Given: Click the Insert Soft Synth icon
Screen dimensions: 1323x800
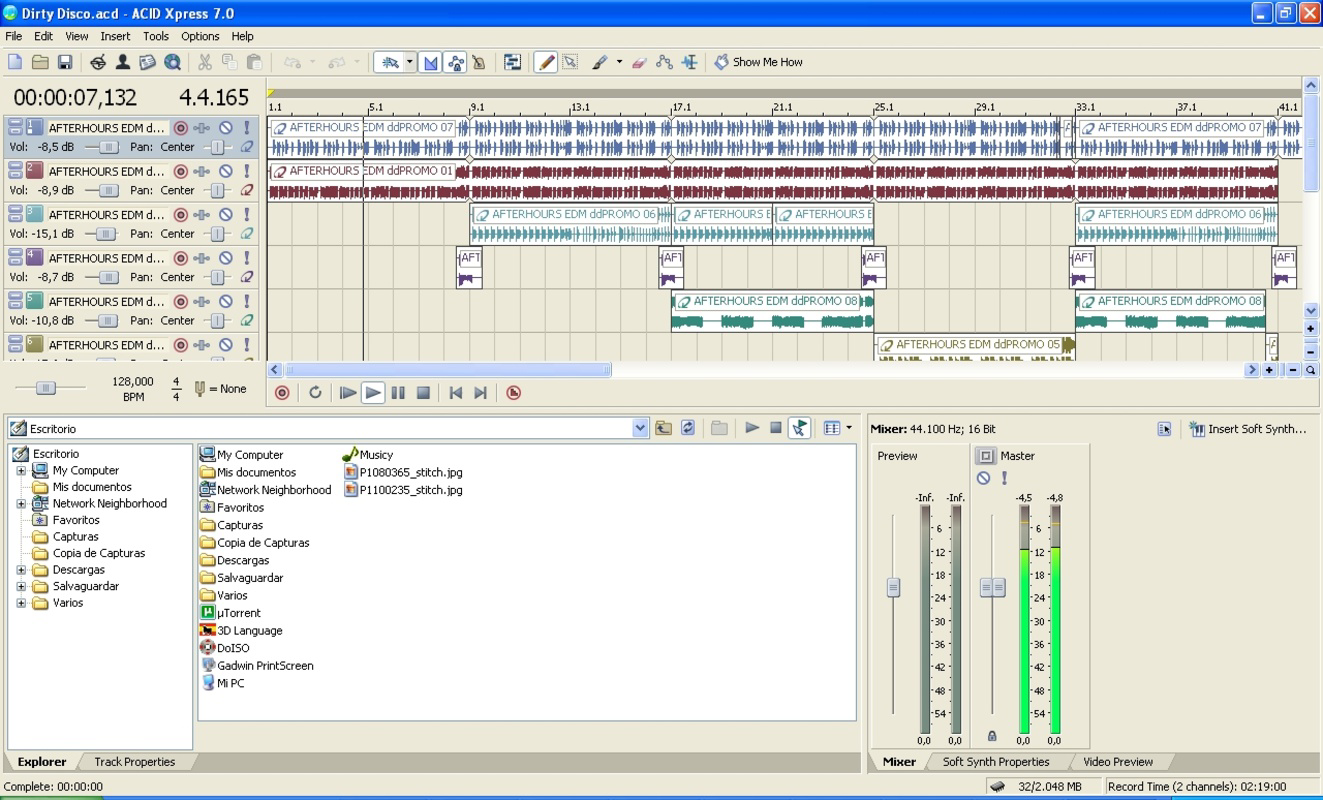Looking at the screenshot, I should click(1197, 429).
